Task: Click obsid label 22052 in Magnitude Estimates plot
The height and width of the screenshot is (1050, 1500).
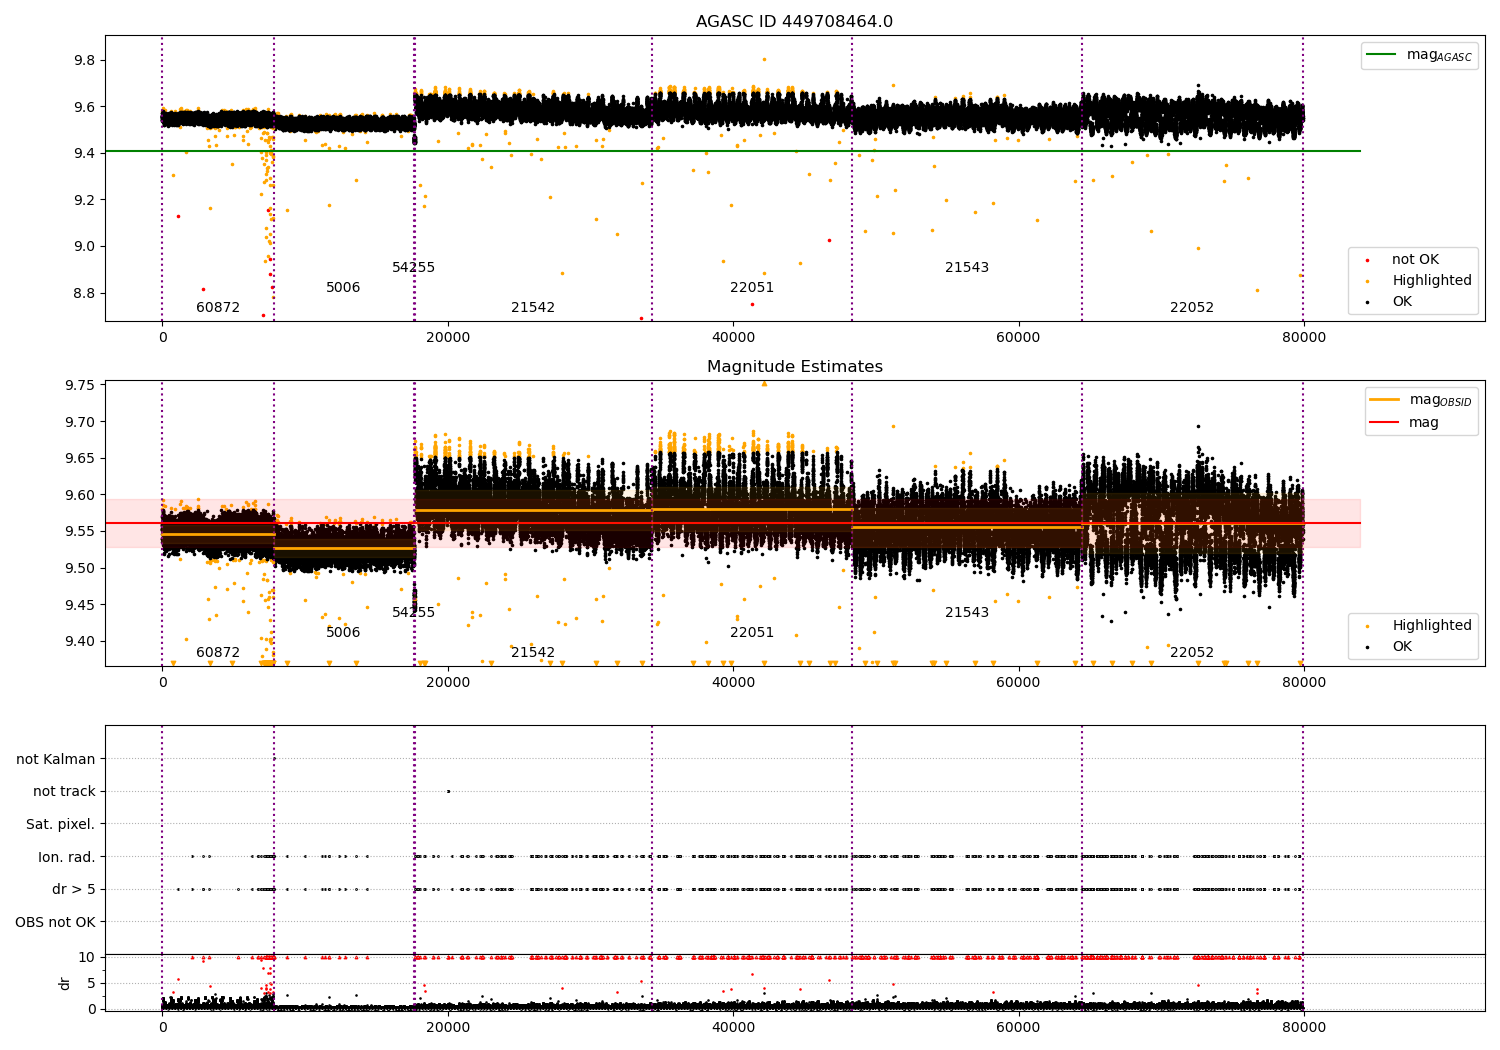Action: [1192, 653]
